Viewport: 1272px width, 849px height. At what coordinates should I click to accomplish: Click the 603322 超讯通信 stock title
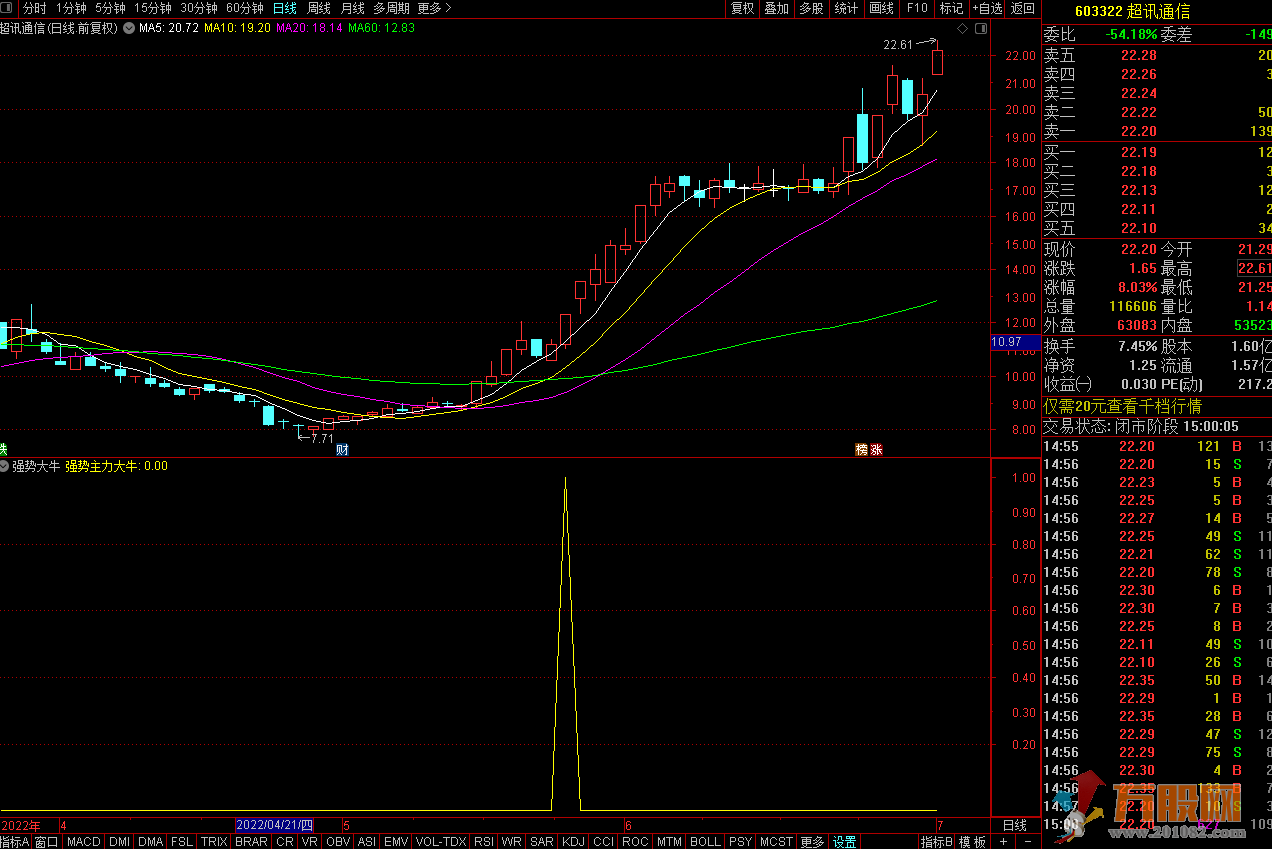[x=1132, y=11]
